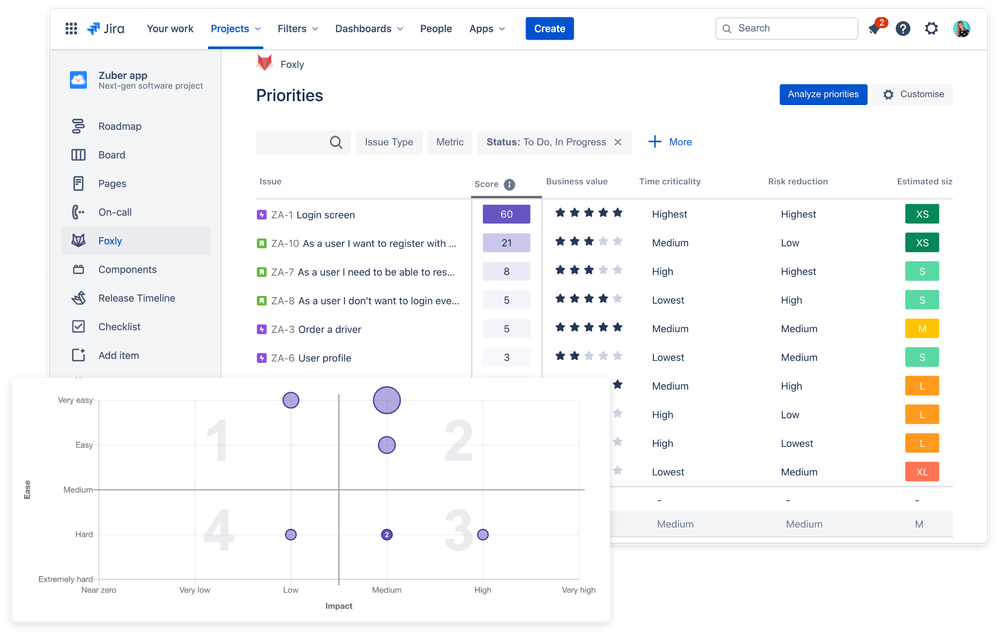The height and width of the screenshot is (636, 999).
Task: Click the plus icon beside More
Action: click(654, 141)
